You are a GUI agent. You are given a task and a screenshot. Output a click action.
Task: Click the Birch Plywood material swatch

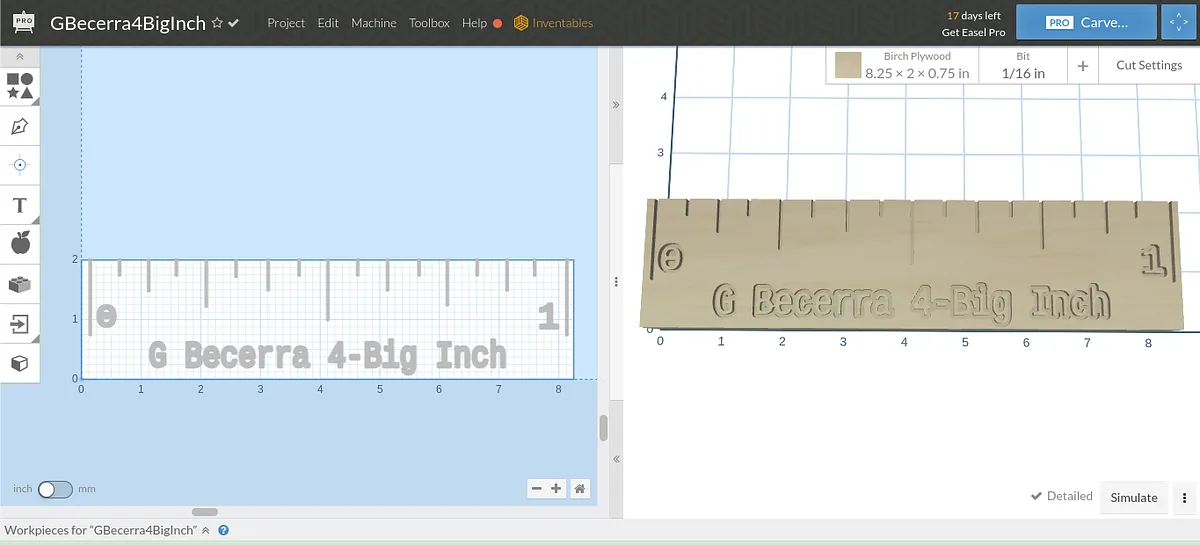(849, 66)
